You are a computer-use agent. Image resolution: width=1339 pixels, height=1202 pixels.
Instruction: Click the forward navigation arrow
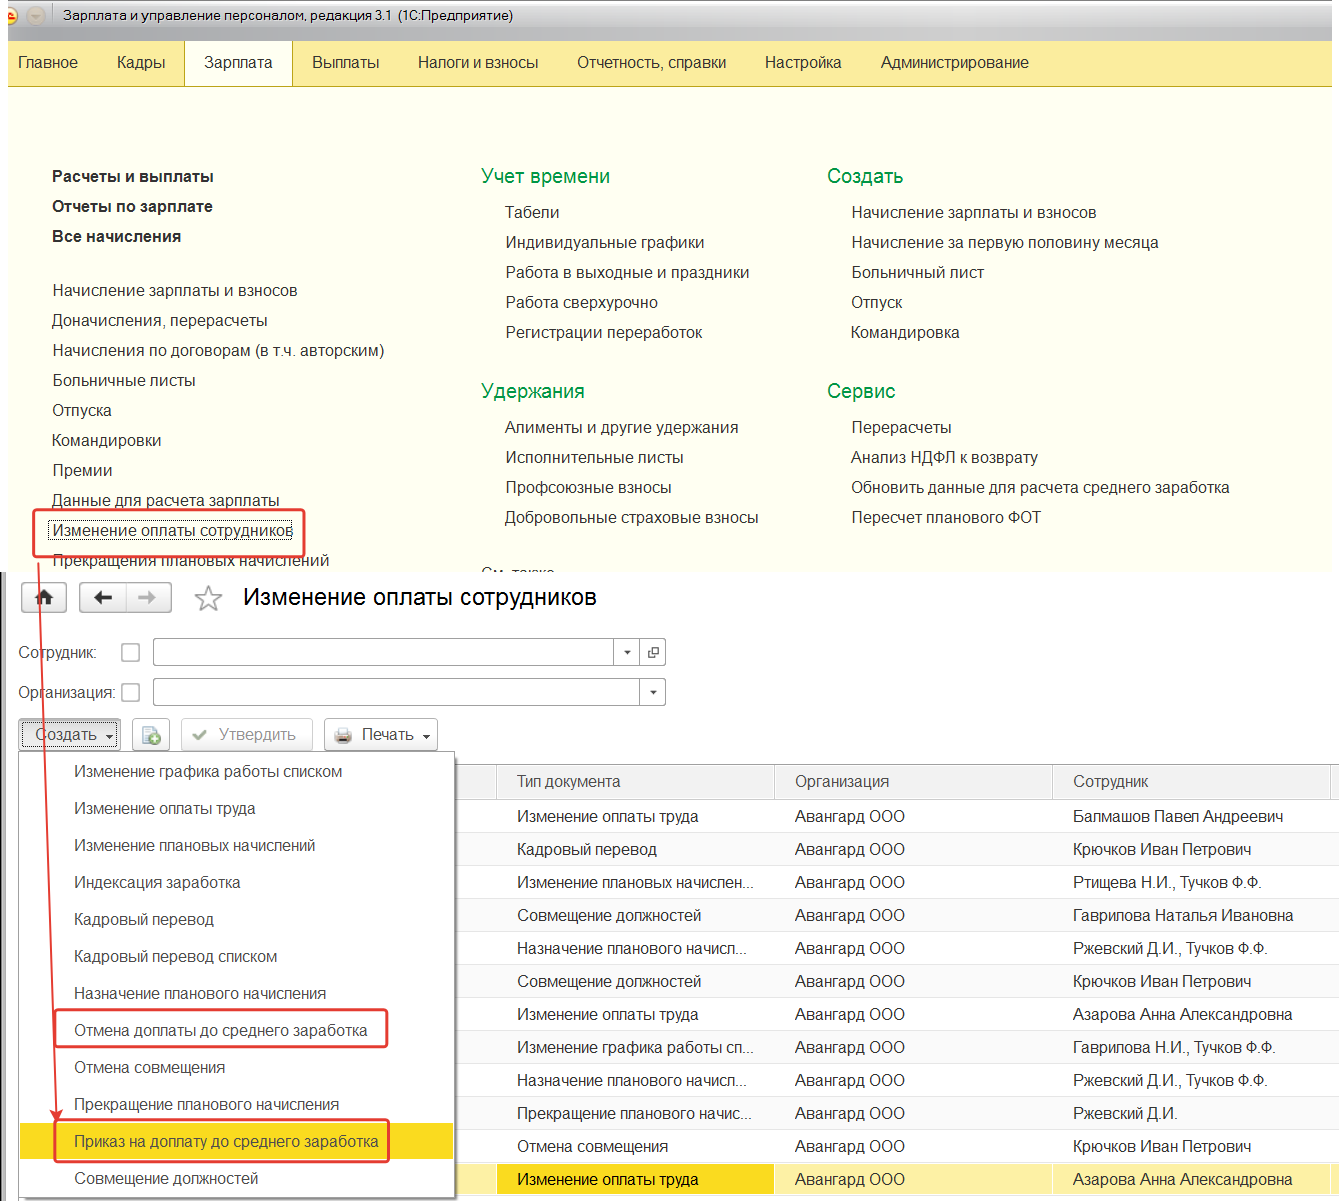click(147, 598)
